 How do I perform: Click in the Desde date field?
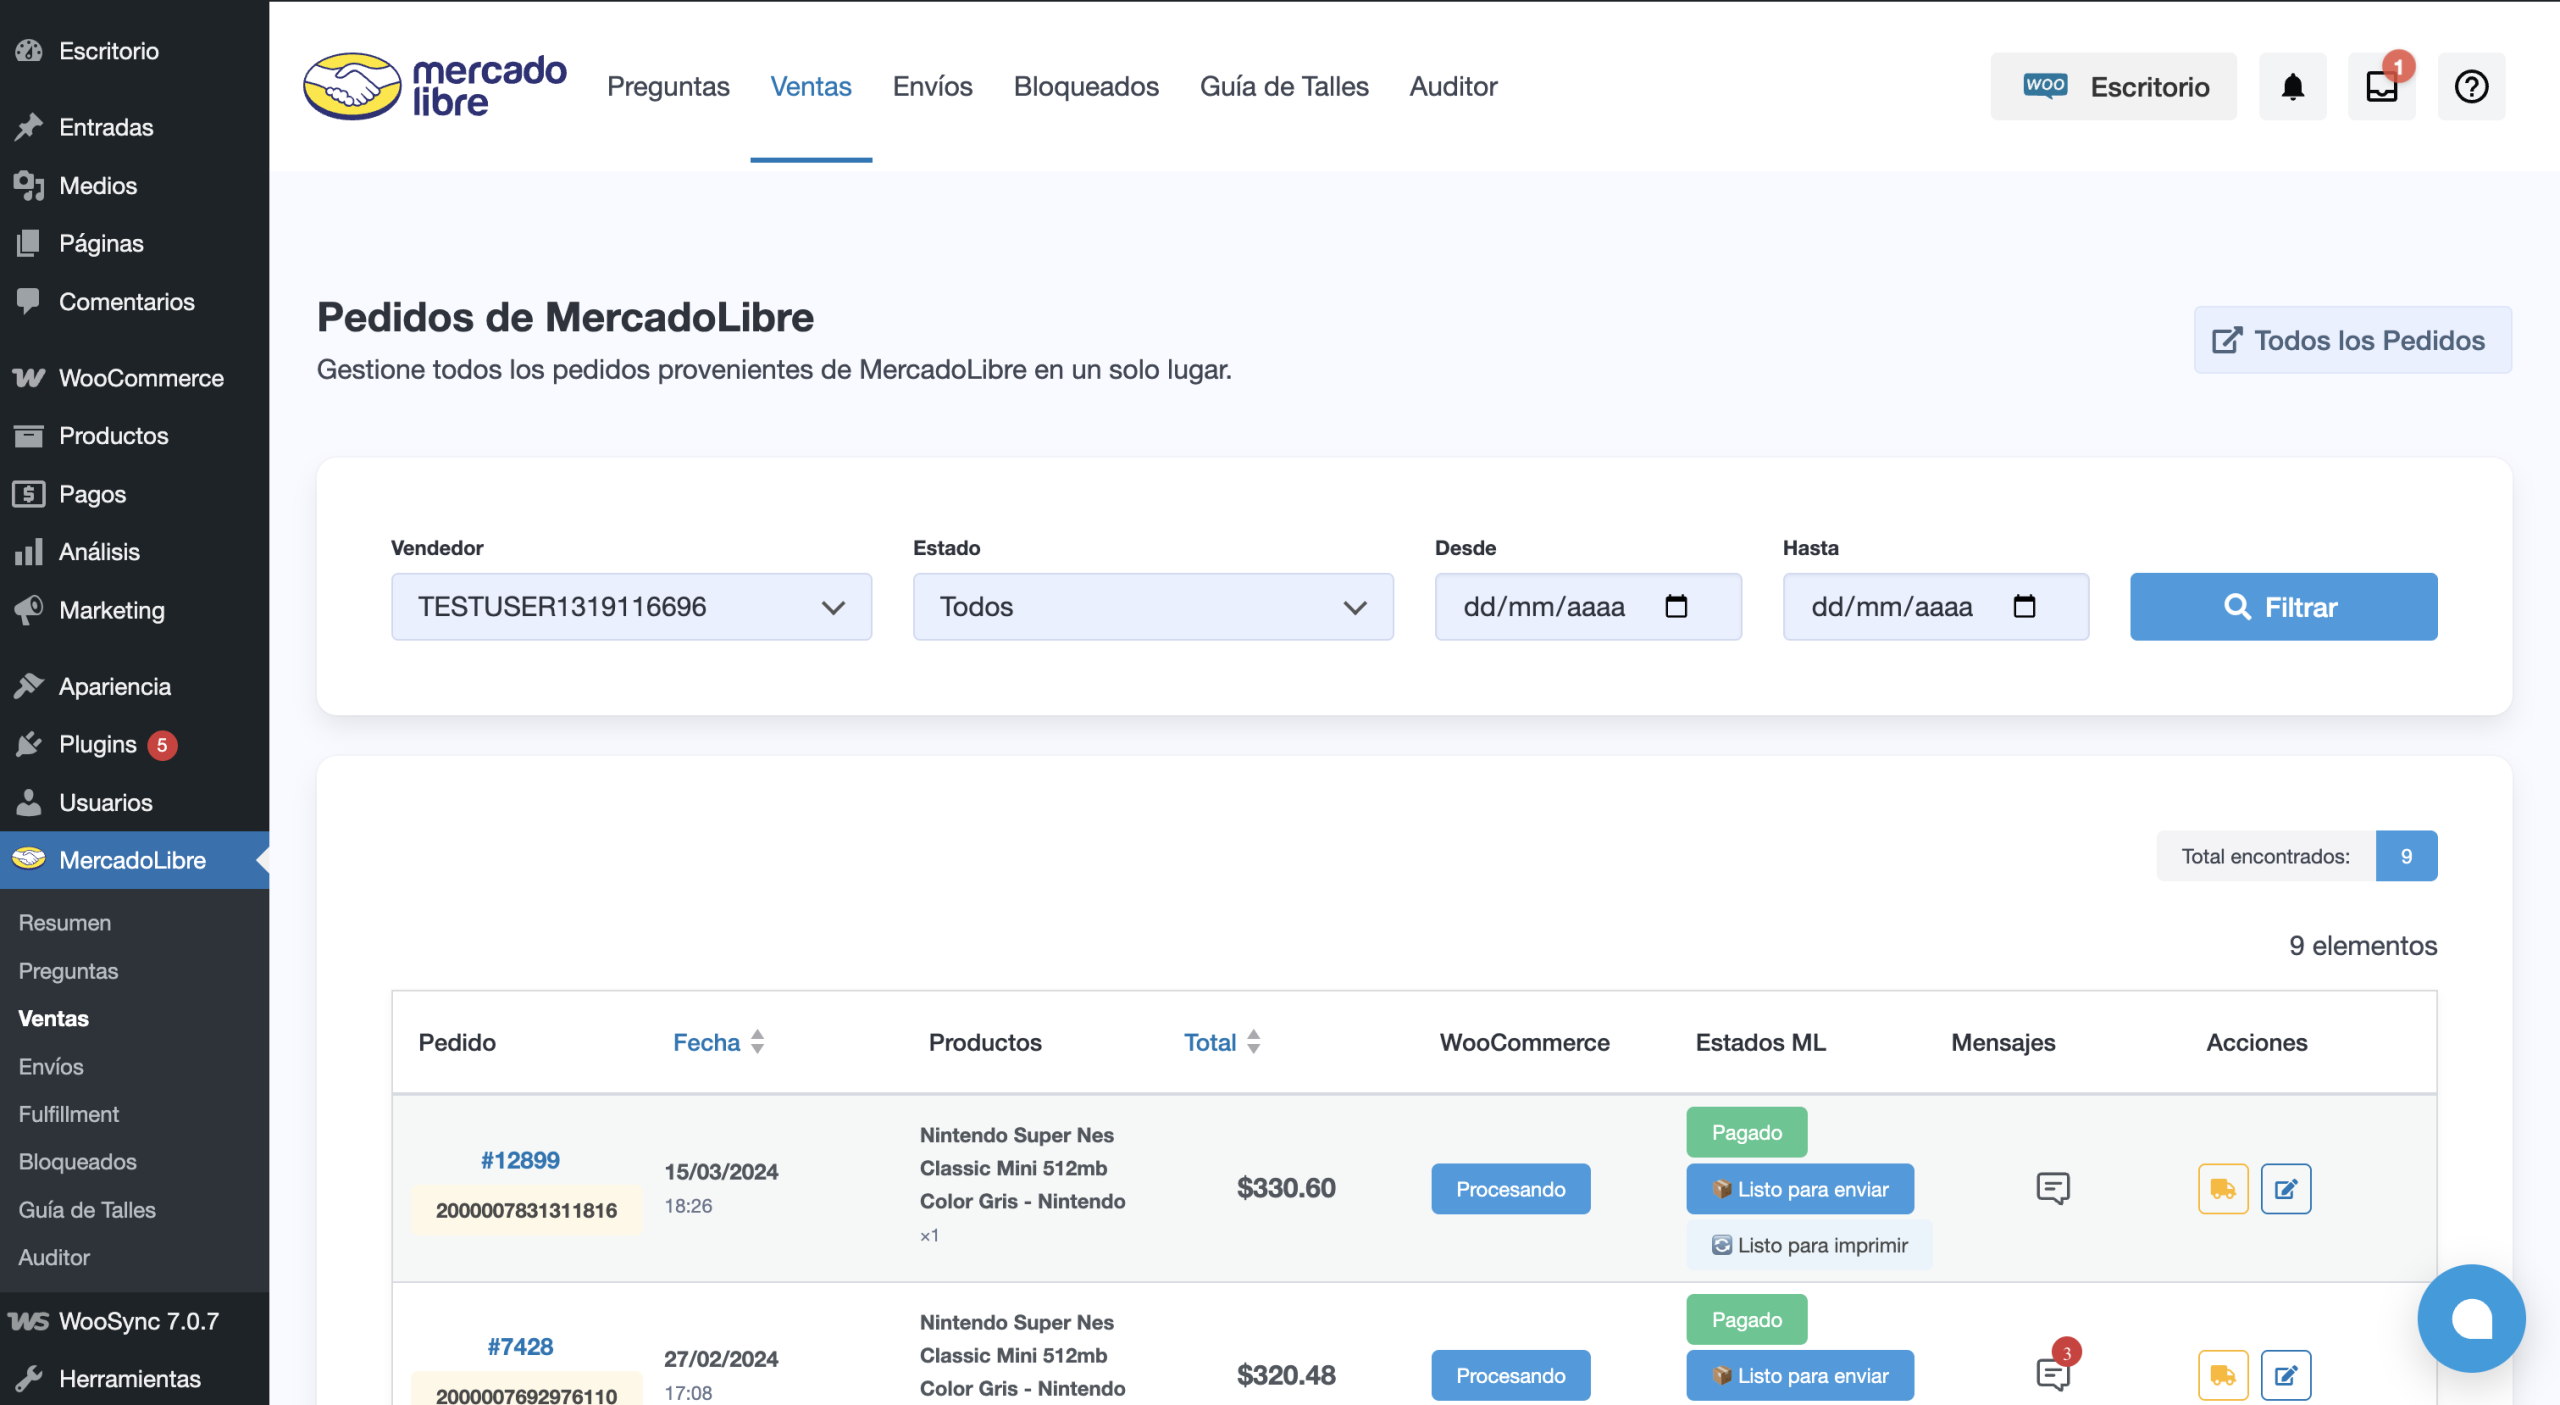[x=1587, y=607]
